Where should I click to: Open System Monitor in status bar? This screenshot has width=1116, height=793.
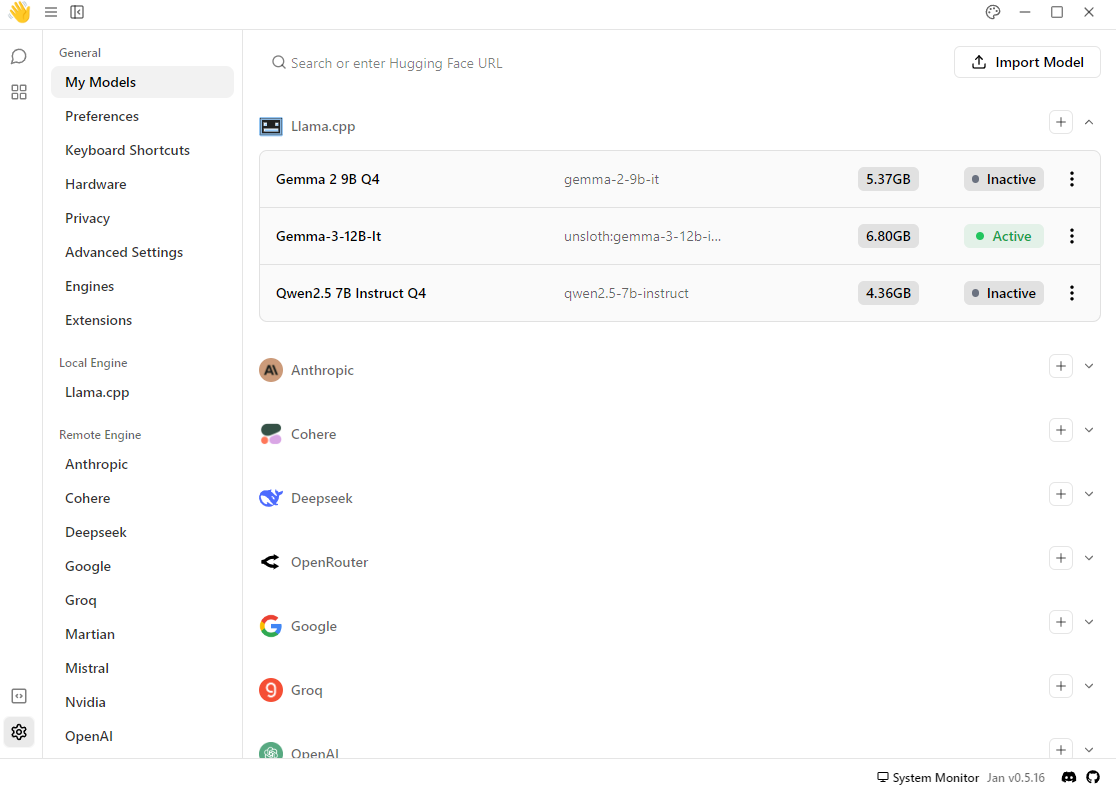click(x=927, y=777)
